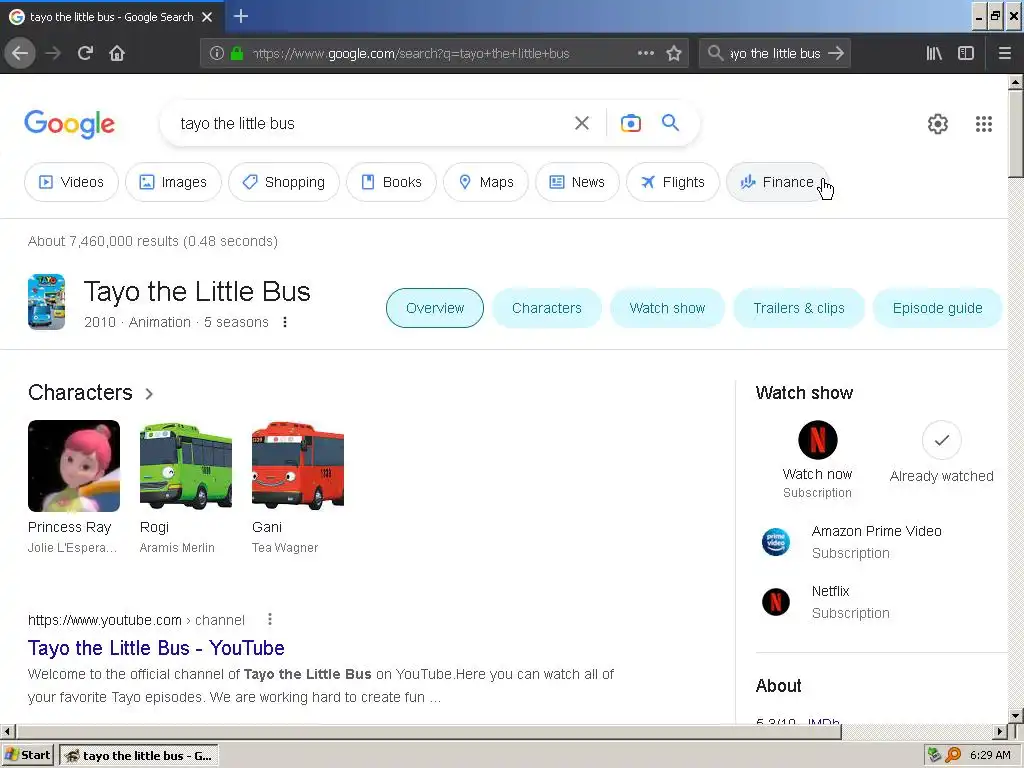Viewport: 1024px width, 768px height.
Task: Show site information via the info icon
Action: [217, 53]
